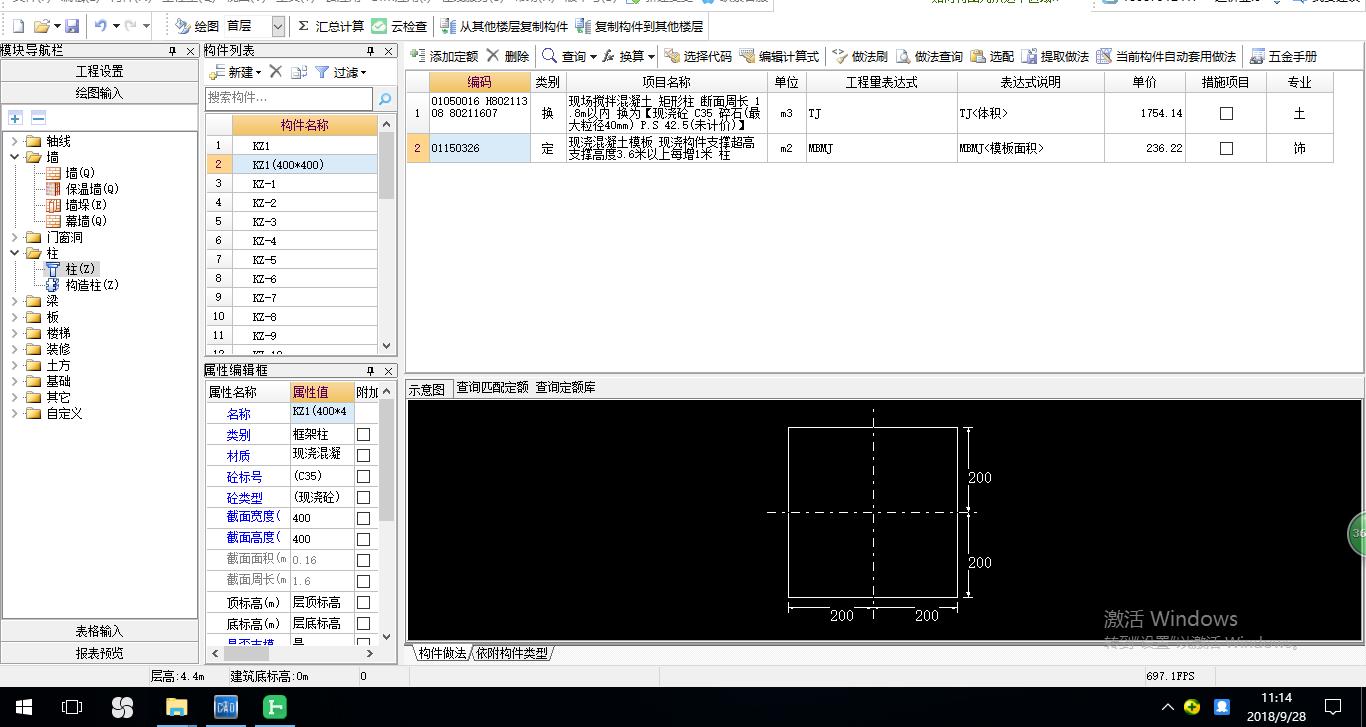Screen dimensions: 1366x727
Task: Click the 做法刷 brush tool
Action: click(x=860, y=57)
